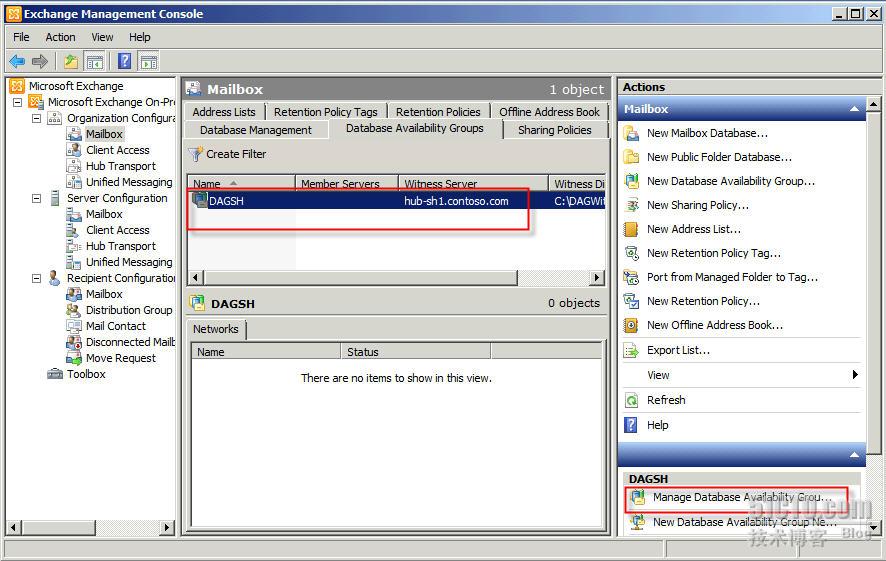
Task: Click the Recipient Configuration person icon
Action: (x=54, y=278)
